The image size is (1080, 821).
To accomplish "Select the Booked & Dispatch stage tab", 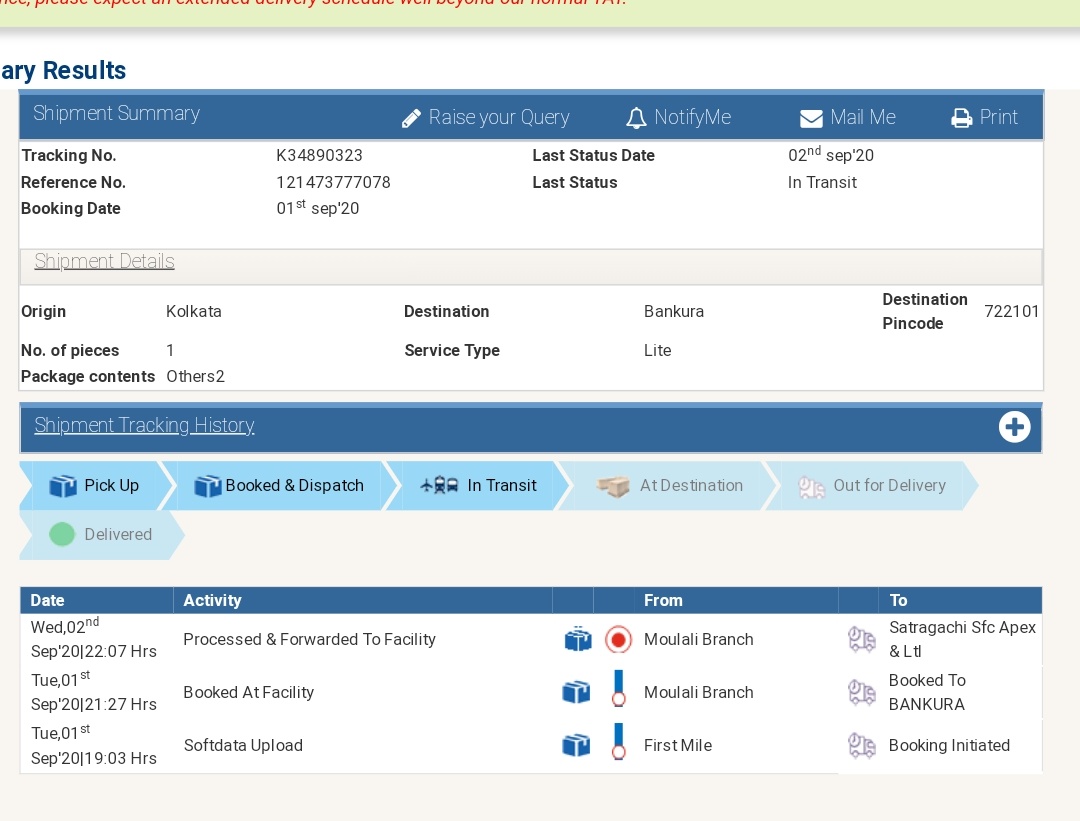I will tap(279, 486).
